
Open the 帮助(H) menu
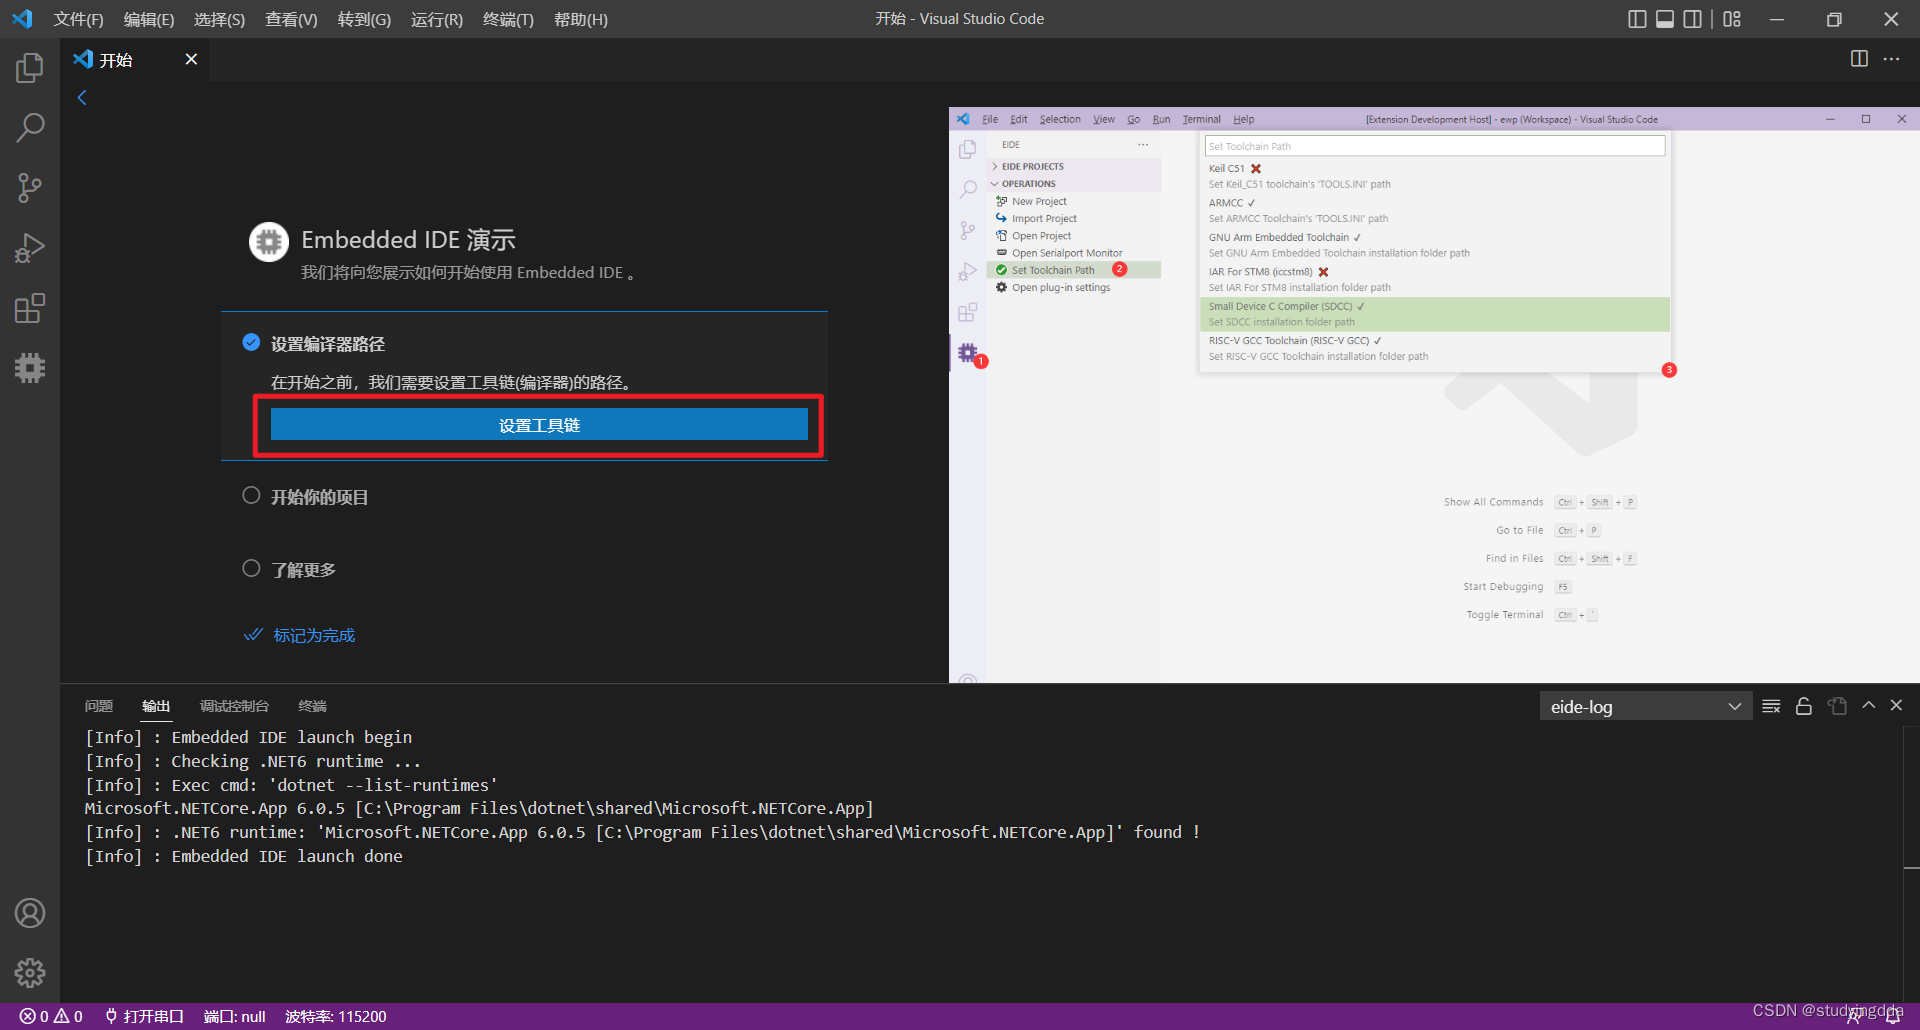coord(581,19)
